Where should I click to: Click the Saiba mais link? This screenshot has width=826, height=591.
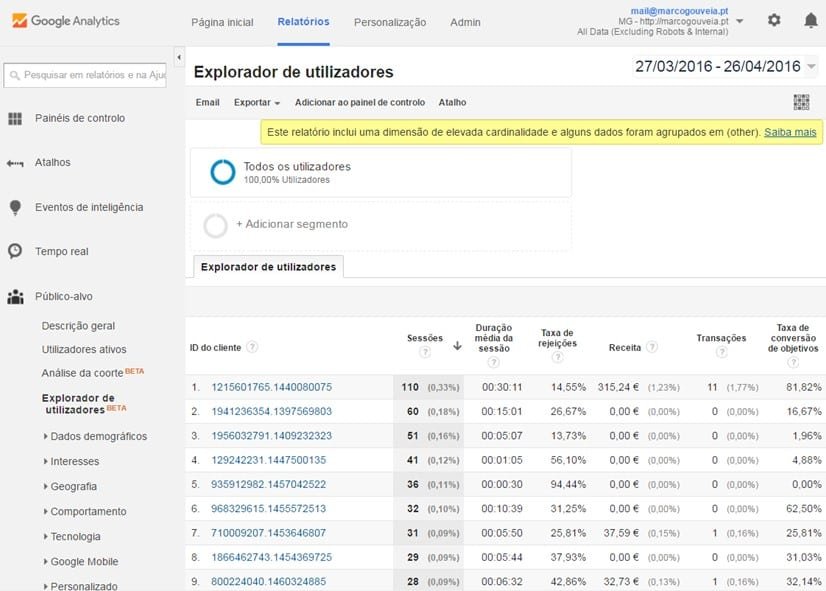click(x=790, y=132)
